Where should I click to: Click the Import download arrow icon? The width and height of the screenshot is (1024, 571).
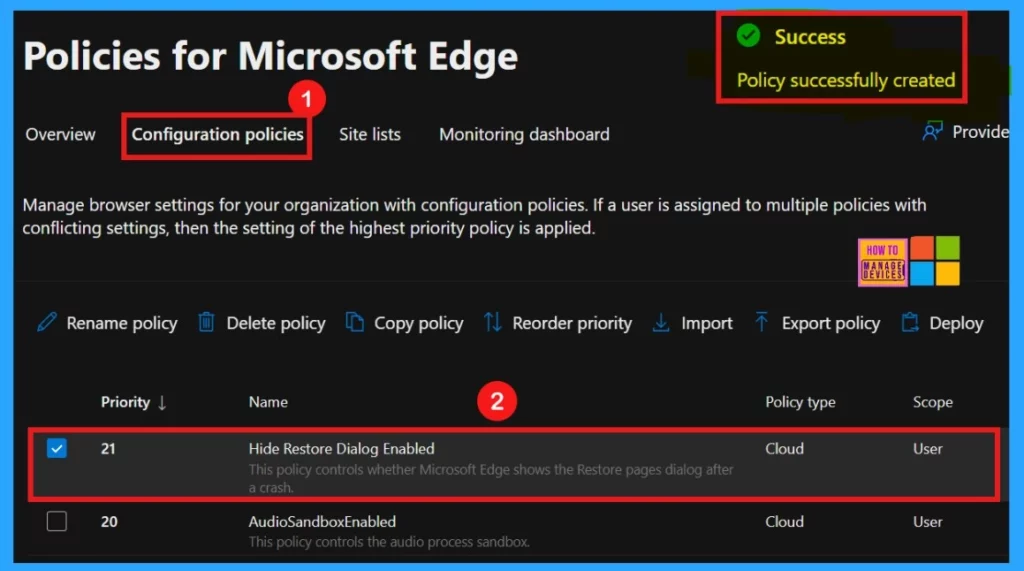(x=661, y=322)
